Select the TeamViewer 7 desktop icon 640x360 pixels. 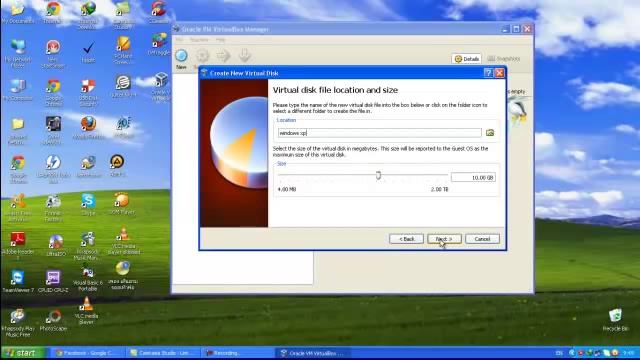click(18, 281)
